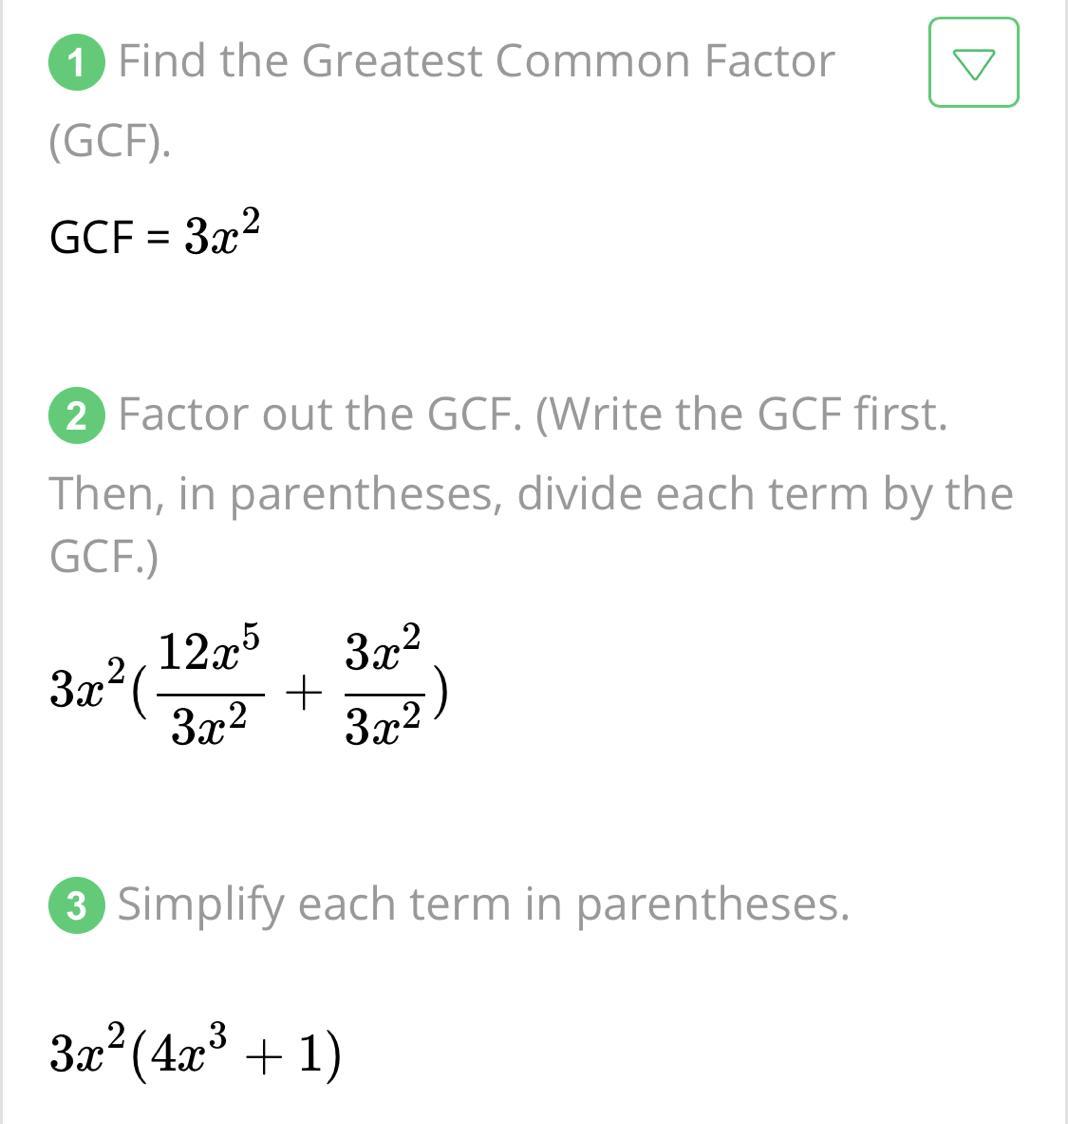Click the 'Factor out the GCF.' instruction text
1068x1124 pixels.
tap(320, 414)
